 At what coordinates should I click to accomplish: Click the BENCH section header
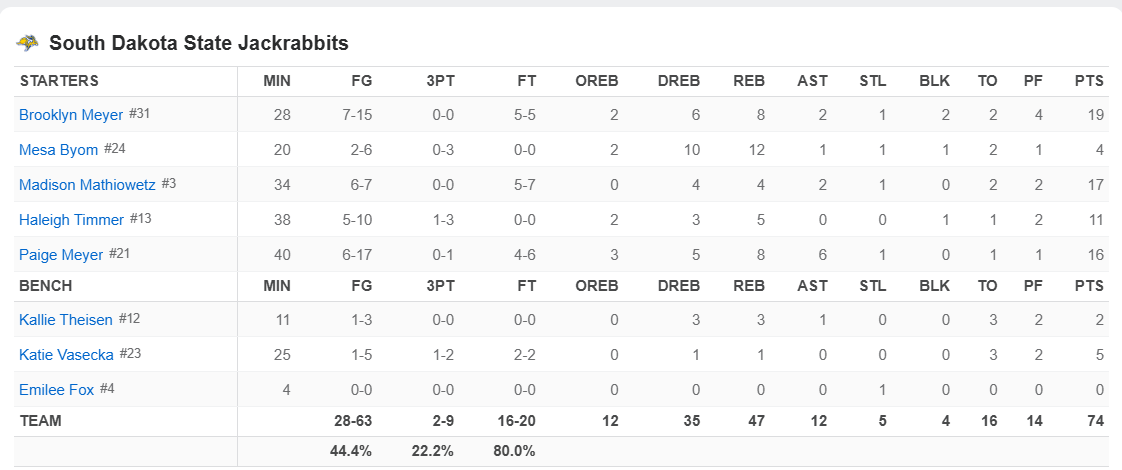[x=46, y=286]
